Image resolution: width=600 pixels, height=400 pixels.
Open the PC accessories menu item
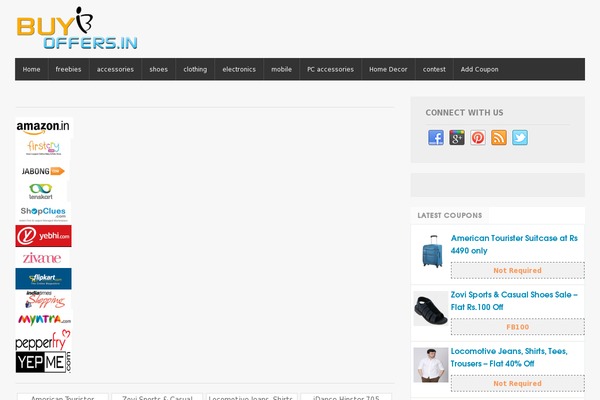(331, 69)
